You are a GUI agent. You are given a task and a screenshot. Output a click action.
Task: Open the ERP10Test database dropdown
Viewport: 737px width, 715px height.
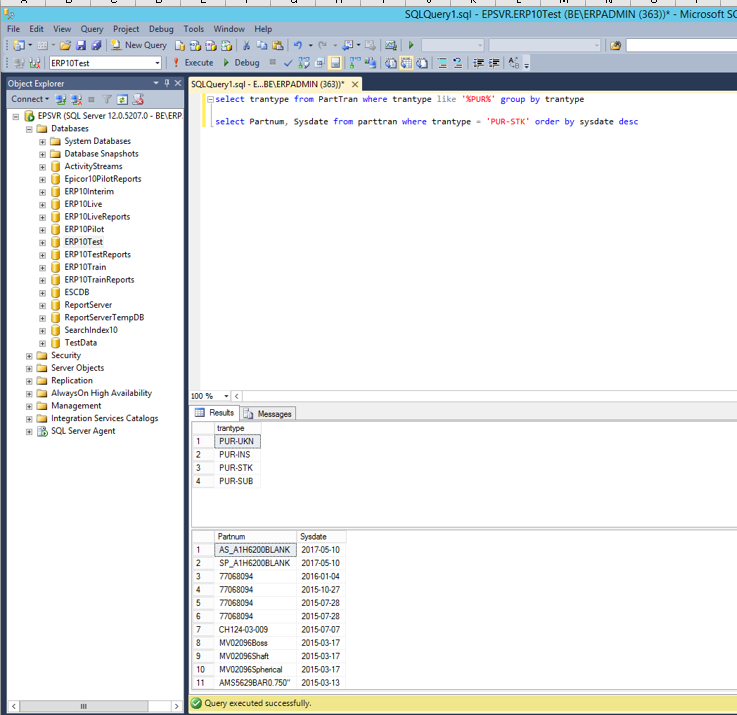157,63
